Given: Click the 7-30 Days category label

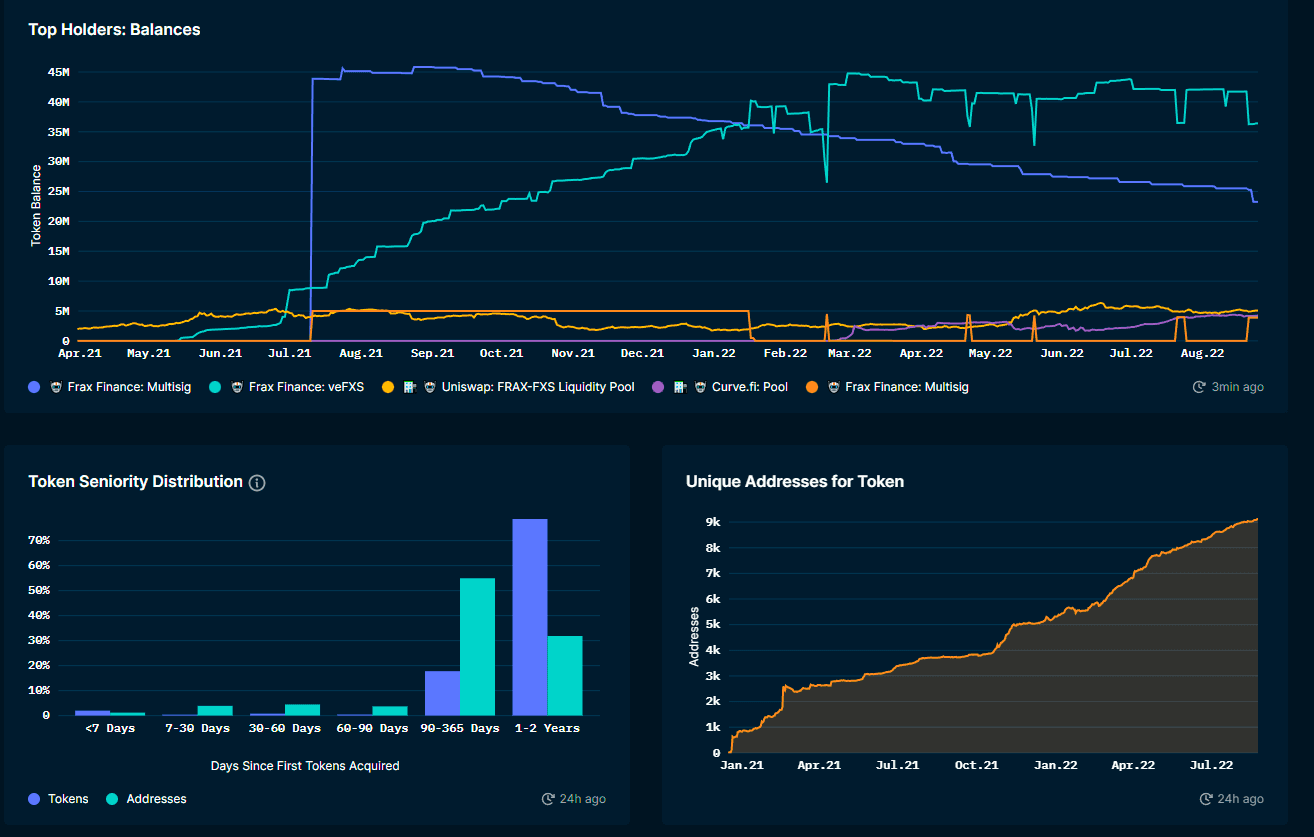Looking at the screenshot, I should click(197, 728).
